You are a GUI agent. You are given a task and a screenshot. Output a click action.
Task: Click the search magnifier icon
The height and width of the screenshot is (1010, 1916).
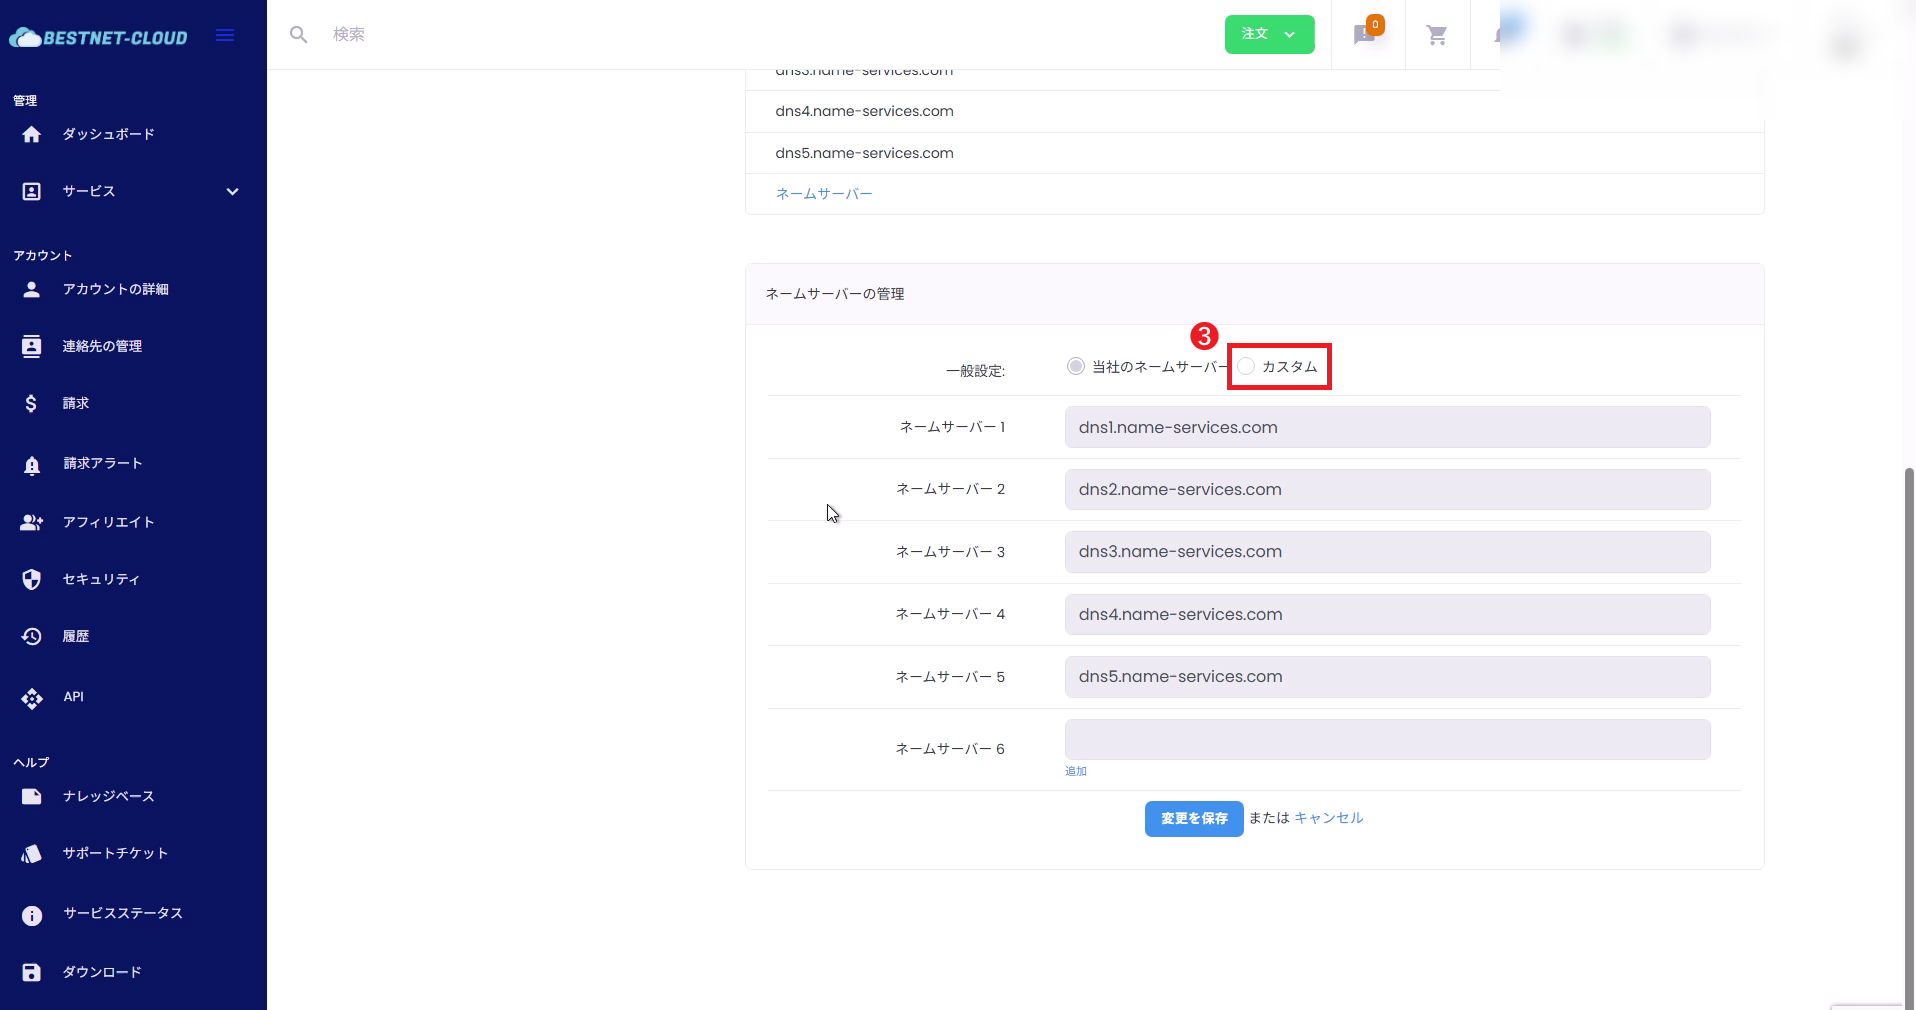(298, 35)
